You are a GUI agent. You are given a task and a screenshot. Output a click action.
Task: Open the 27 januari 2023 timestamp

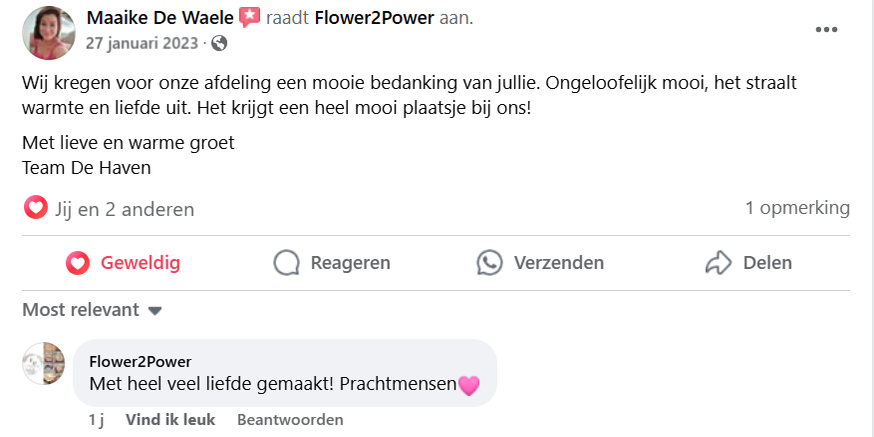pyautogui.click(x=143, y=43)
